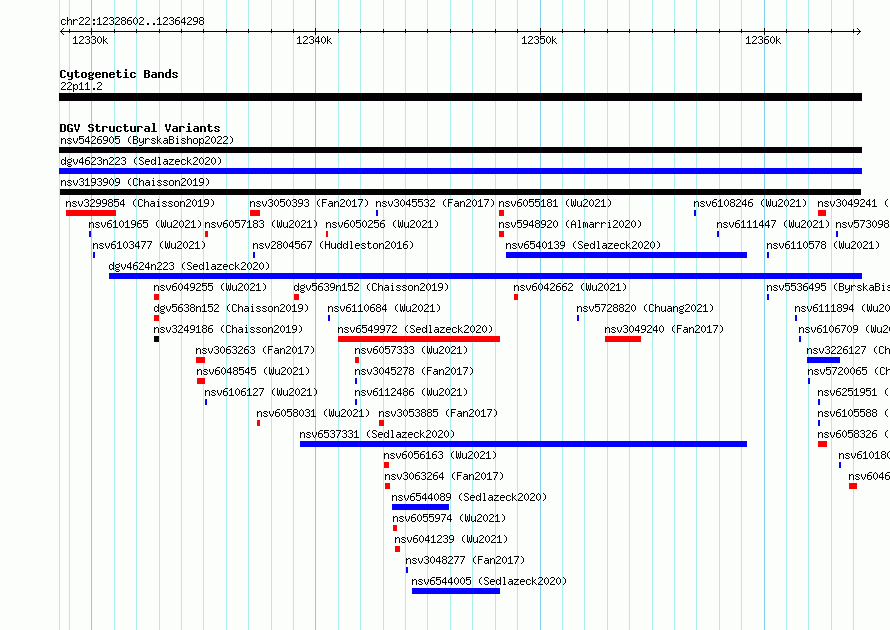890x630 pixels.
Task: Select nsv6106127 (Wu2021) label
Action: point(261,392)
